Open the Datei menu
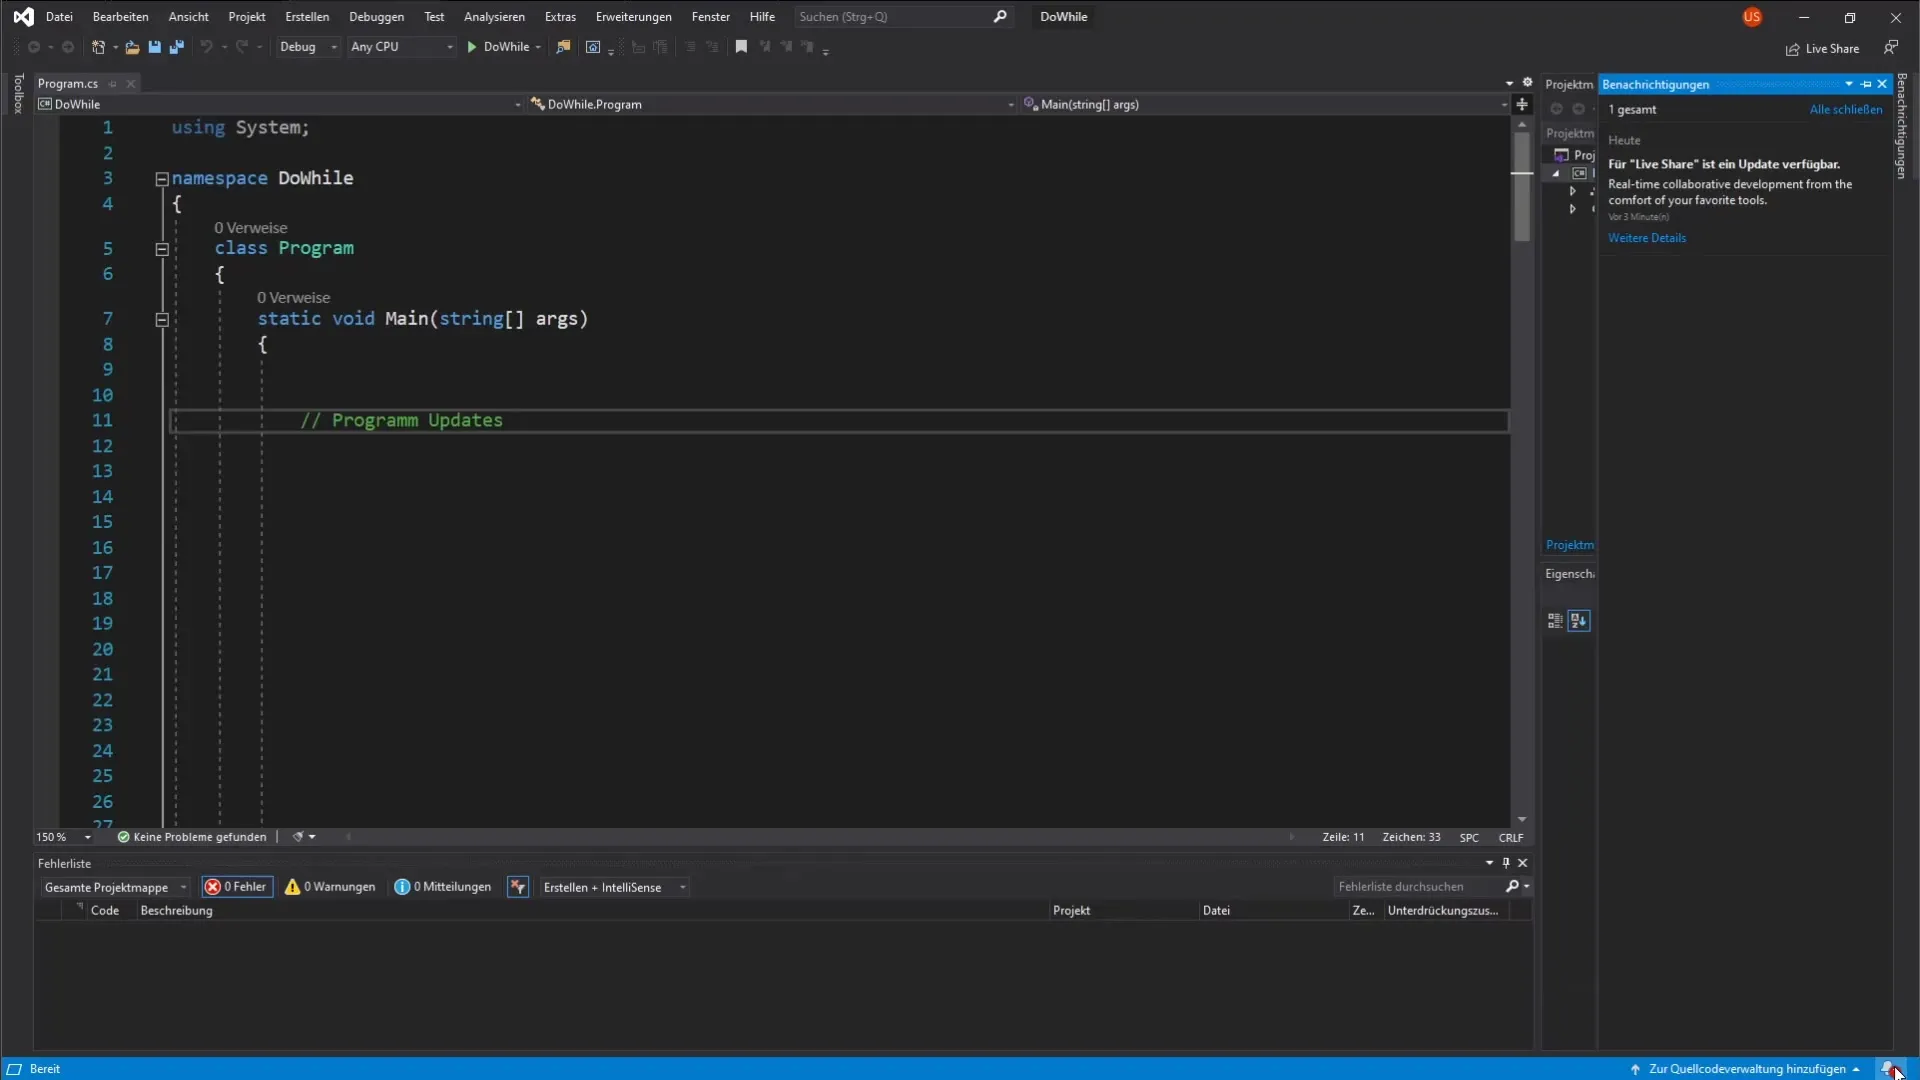The image size is (1920, 1080). (x=59, y=17)
